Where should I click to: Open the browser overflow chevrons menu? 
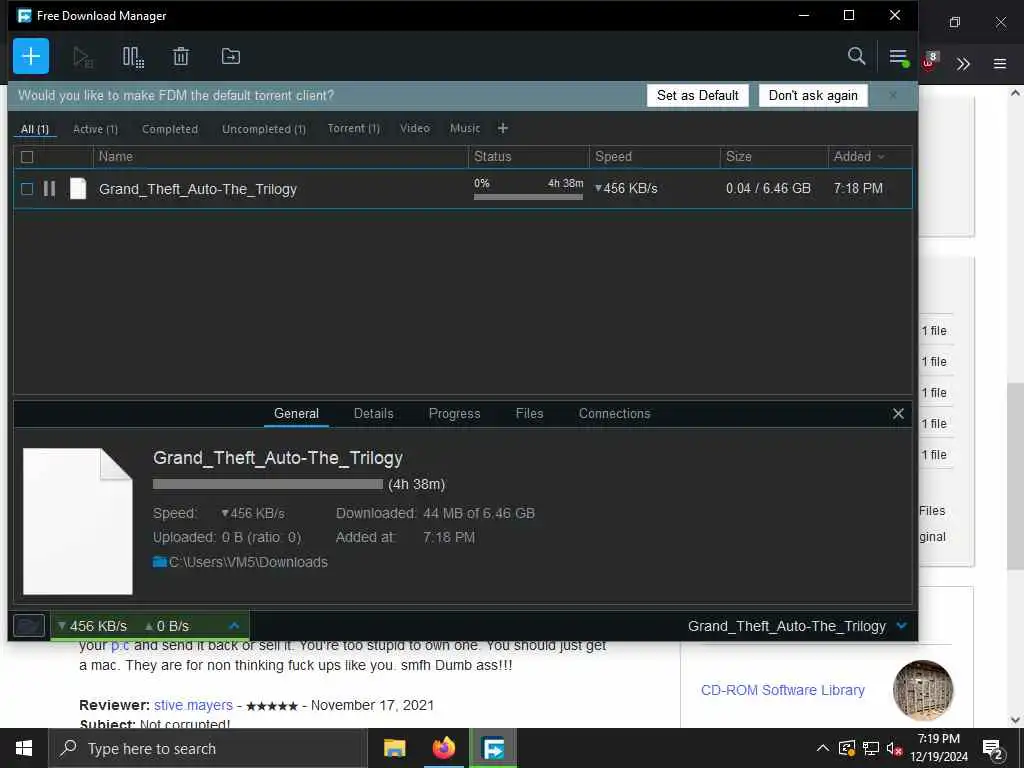963,63
